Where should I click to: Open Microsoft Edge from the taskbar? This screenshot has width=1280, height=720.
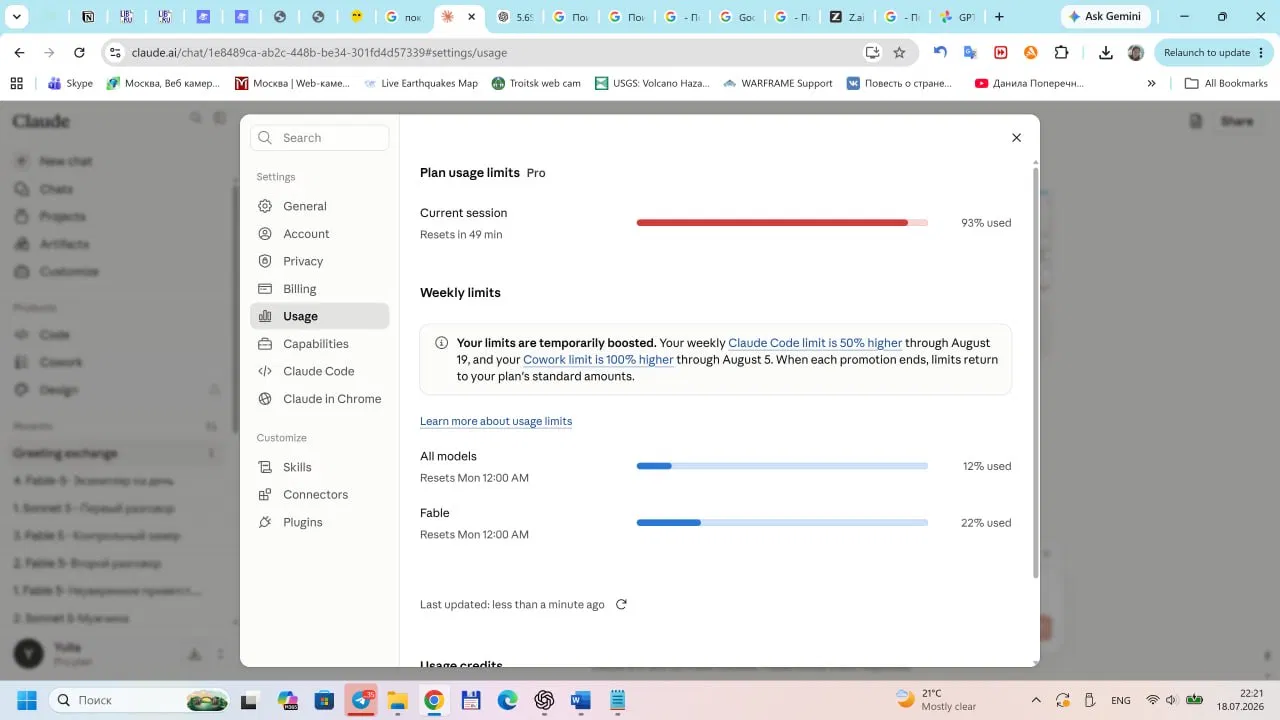[x=507, y=700]
